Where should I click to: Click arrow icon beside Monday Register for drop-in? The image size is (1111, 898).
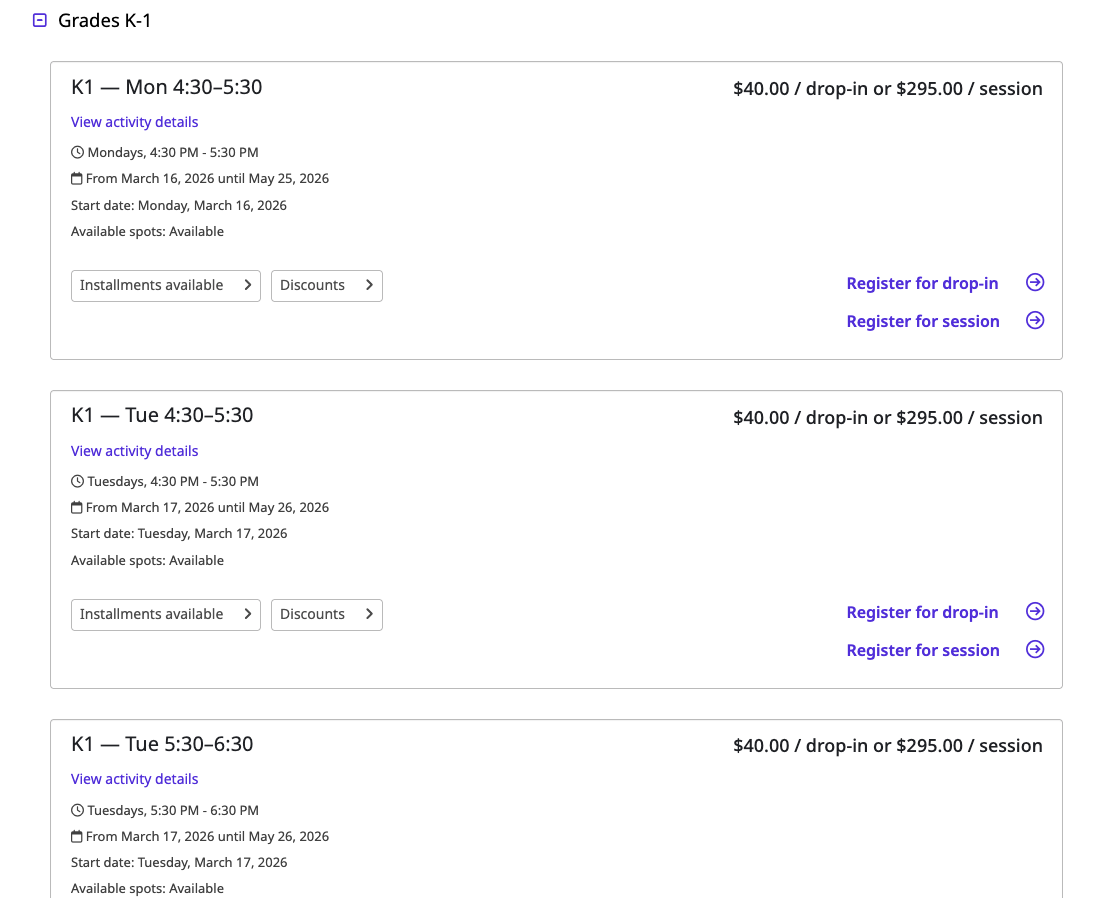(1035, 283)
